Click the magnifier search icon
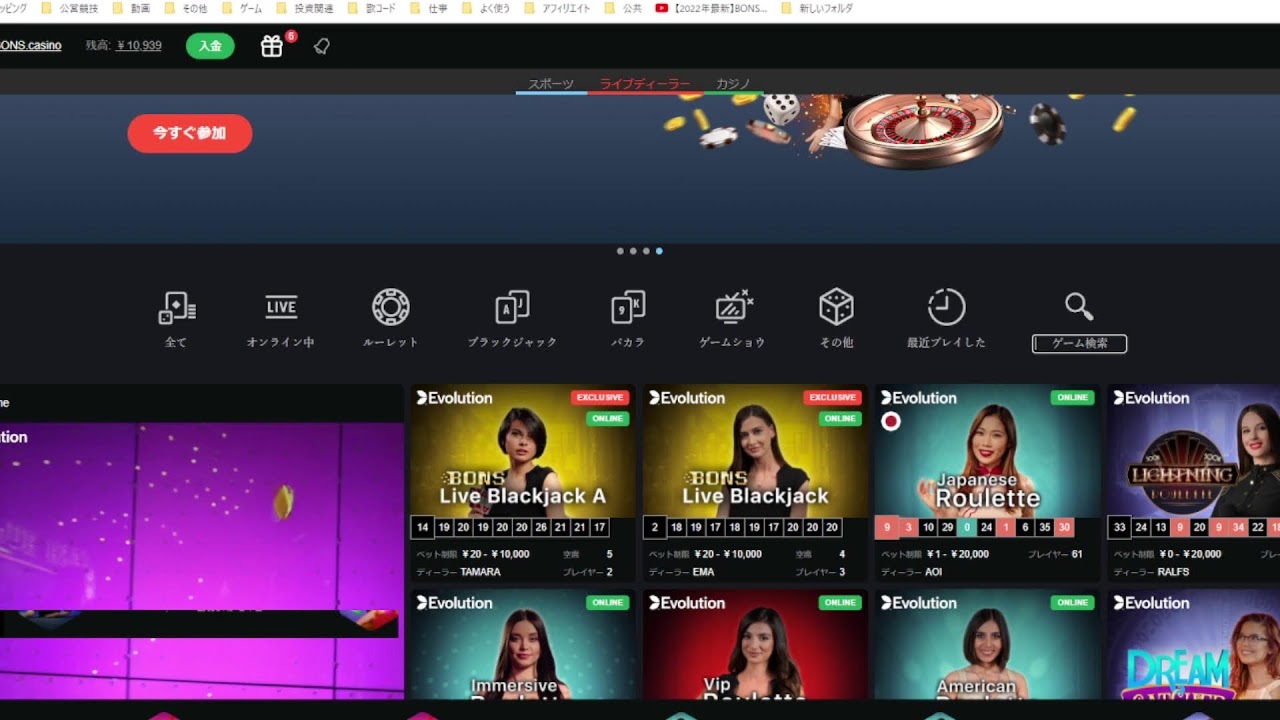Viewport: 1280px width, 720px height. click(1079, 307)
